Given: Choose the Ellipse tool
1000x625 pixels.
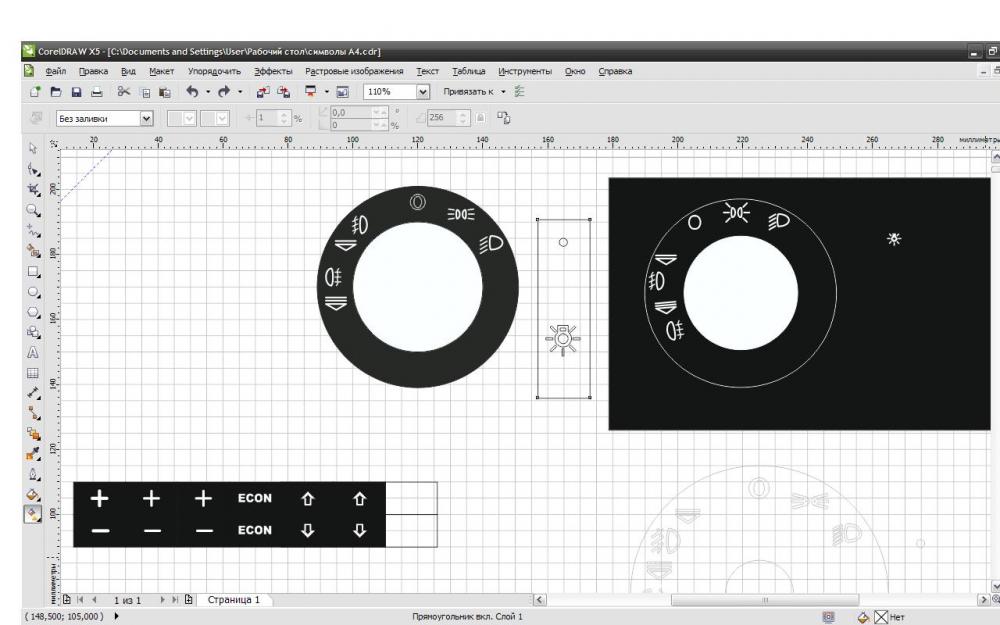Looking at the screenshot, I should [33, 292].
